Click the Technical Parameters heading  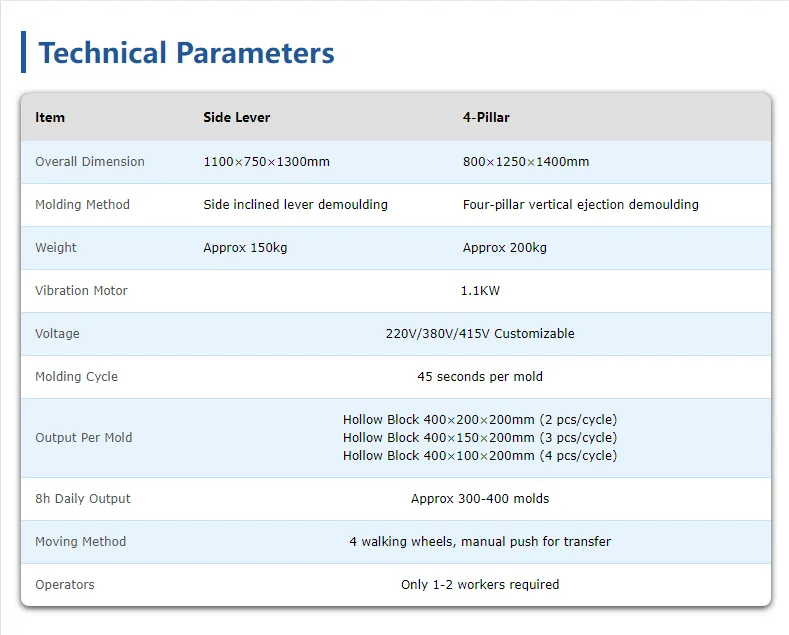click(x=186, y=53)
